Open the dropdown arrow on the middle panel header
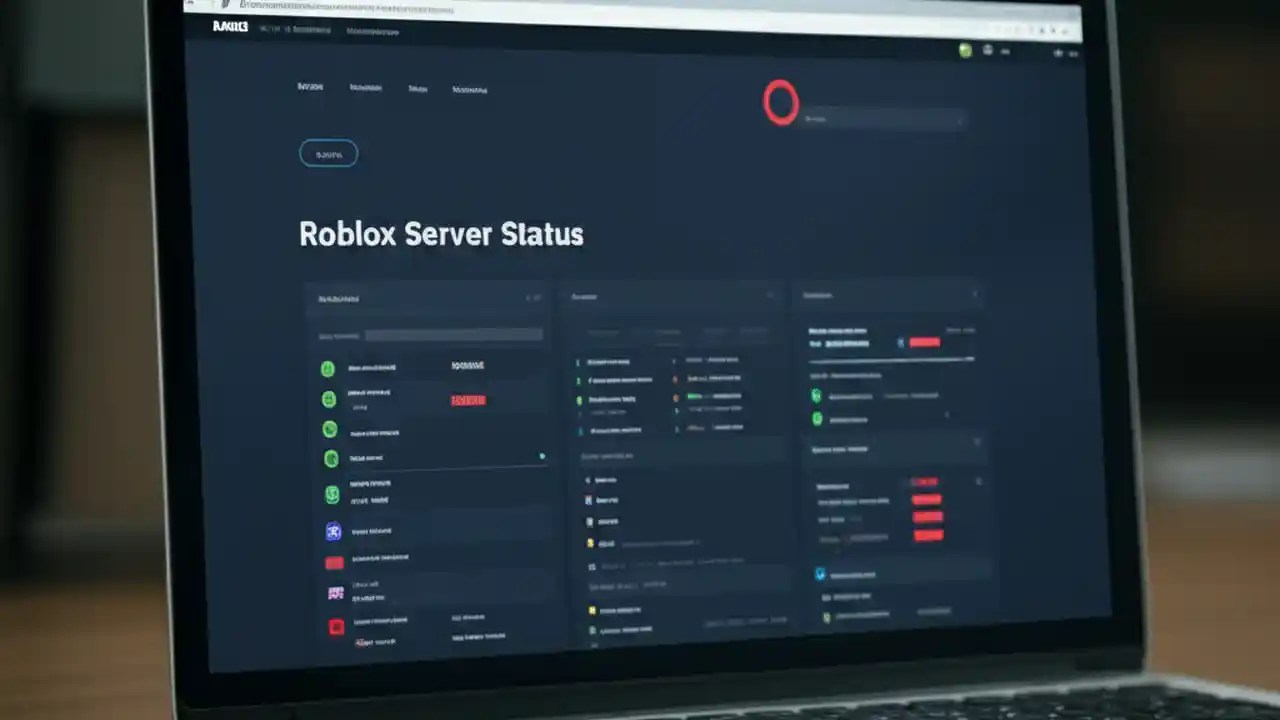Image resolution: width=1280 pixels, height=720 pixels. (x=772, y=296)
